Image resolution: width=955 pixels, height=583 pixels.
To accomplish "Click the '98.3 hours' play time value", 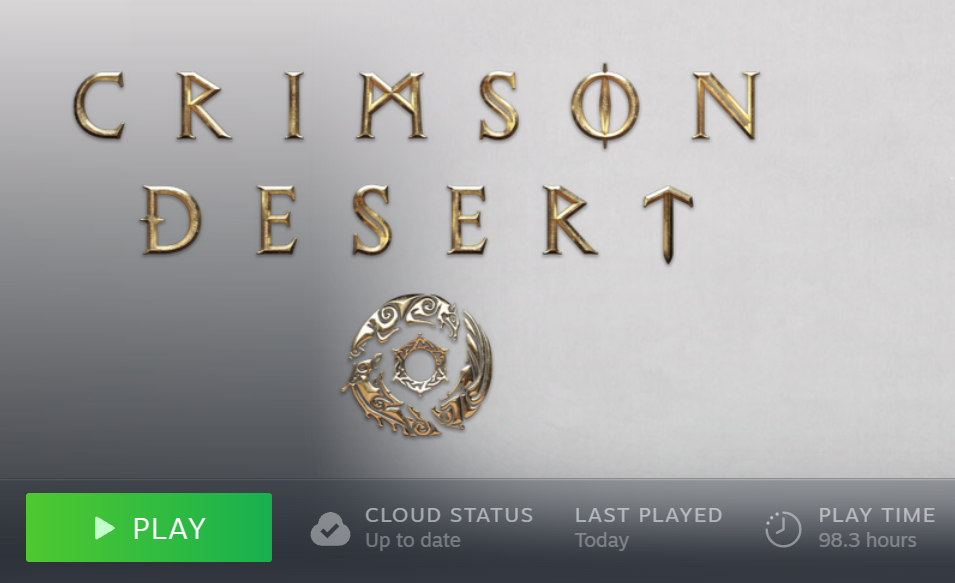I will pos(867,540).
